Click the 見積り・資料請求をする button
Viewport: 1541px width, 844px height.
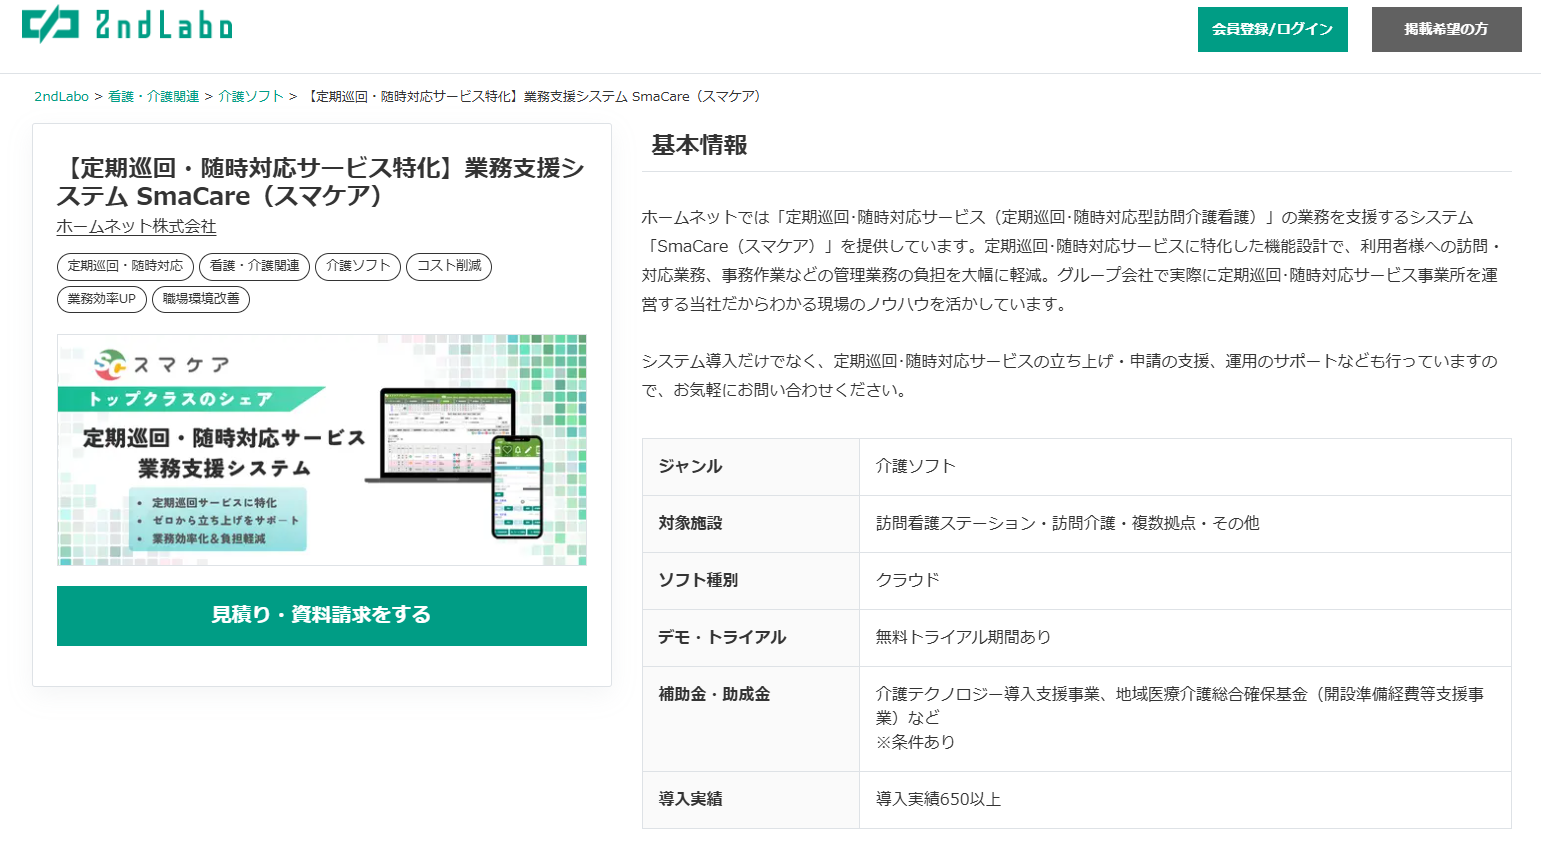[322, 616]
